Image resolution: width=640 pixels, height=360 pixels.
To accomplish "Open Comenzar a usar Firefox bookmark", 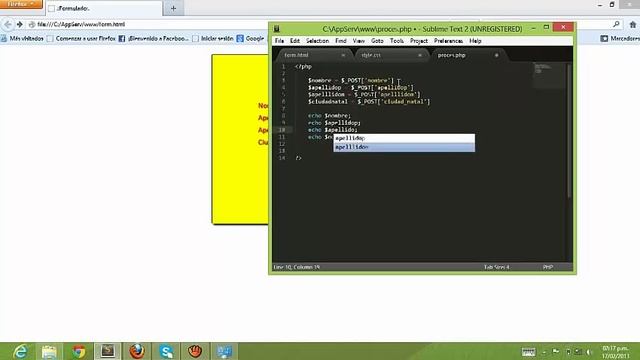I will coord(81,38).
